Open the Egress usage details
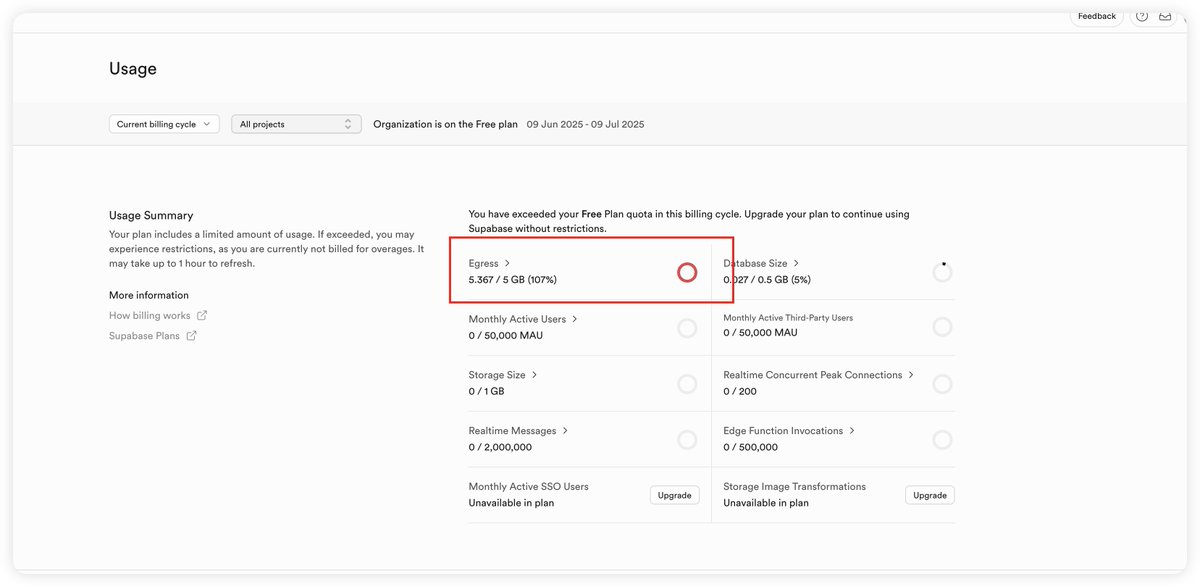The height and width of the screenshot is (587, 1200). [483, 263]
